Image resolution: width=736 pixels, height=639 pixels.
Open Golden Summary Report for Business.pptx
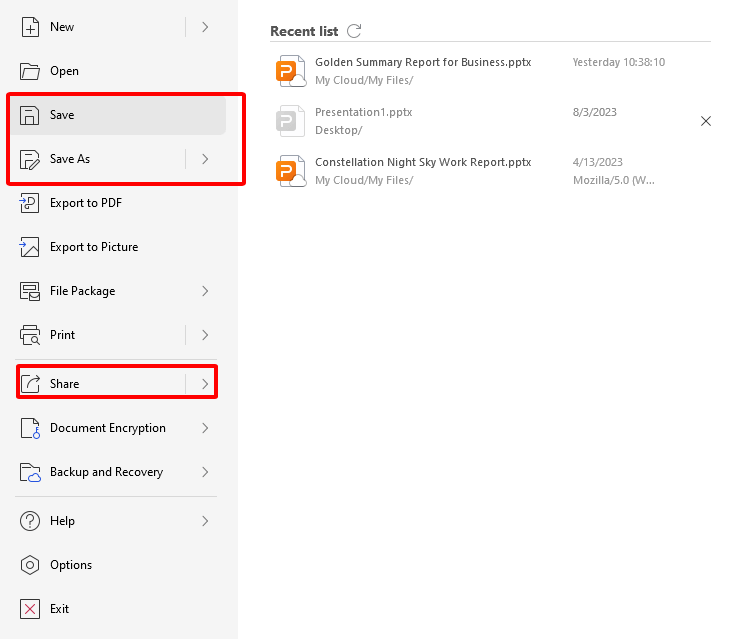(422, 62)
